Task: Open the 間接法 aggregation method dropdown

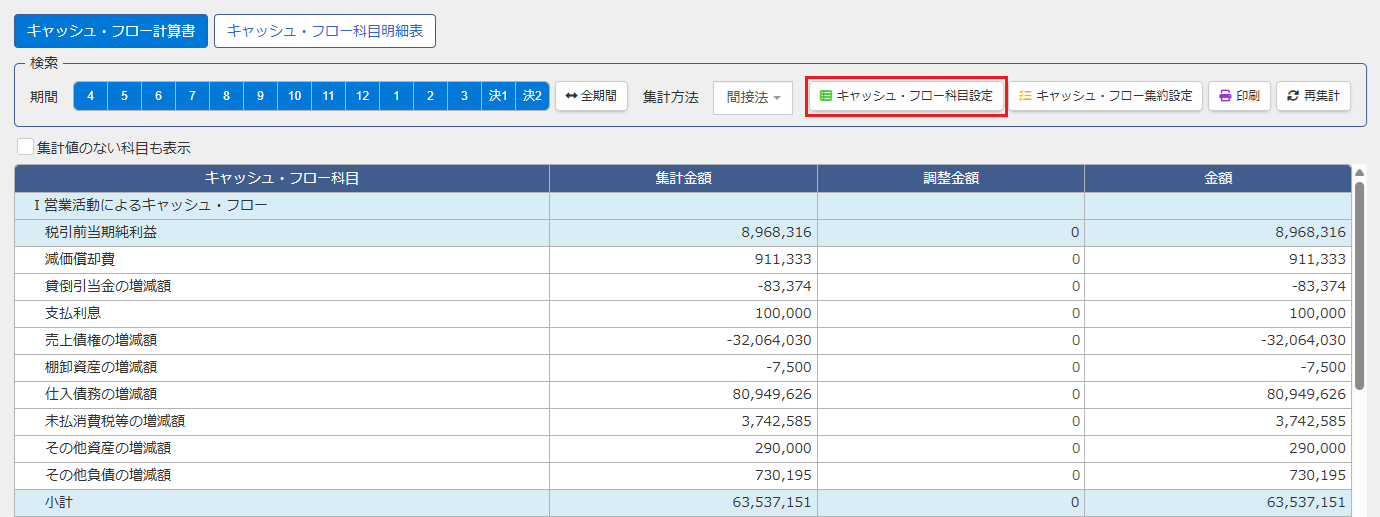Action: click(753, 97)
